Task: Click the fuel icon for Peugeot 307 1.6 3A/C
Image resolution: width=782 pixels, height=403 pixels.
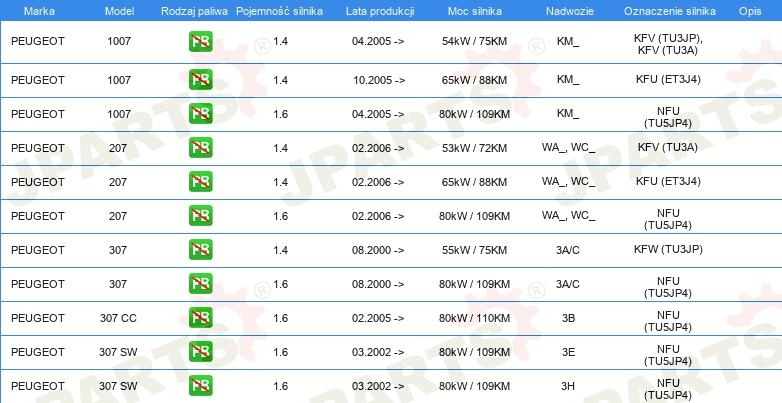Action: pyautogui.click(x=200, y=283)
